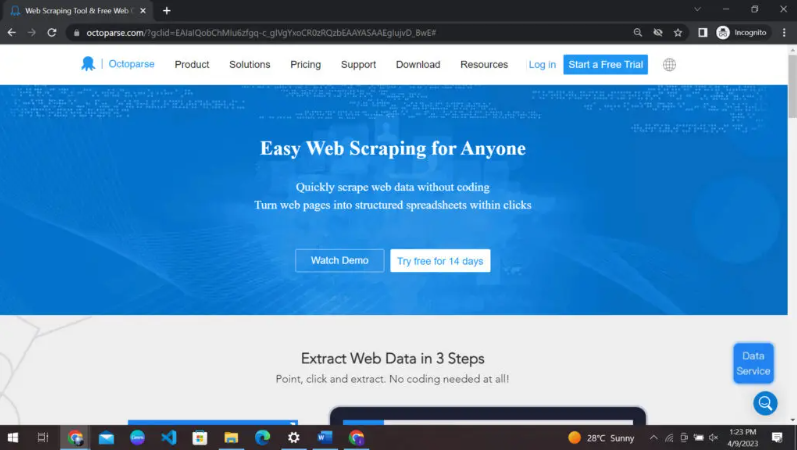Bookmark this page with the star icon
This screenshot has width=797, height=450.
[678, 32]
